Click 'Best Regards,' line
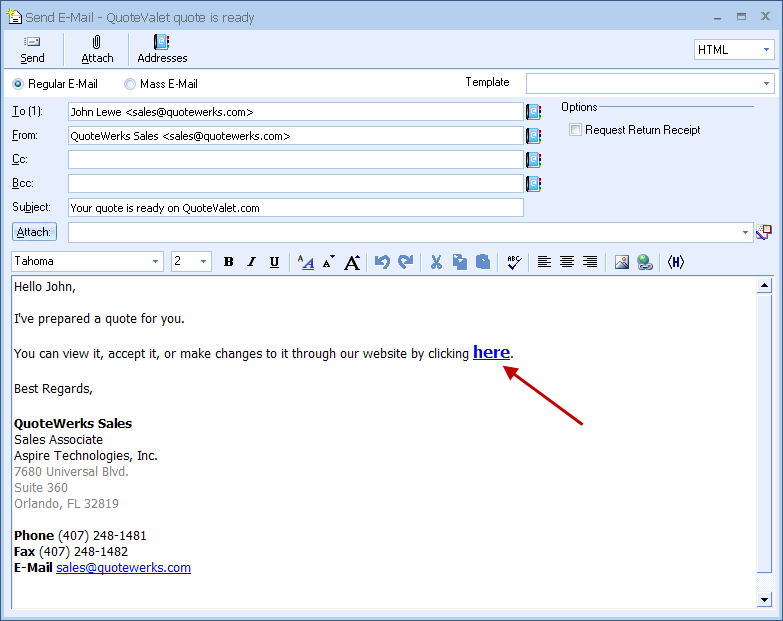This screenshot has height=621, width=783. tap(53, 389)
